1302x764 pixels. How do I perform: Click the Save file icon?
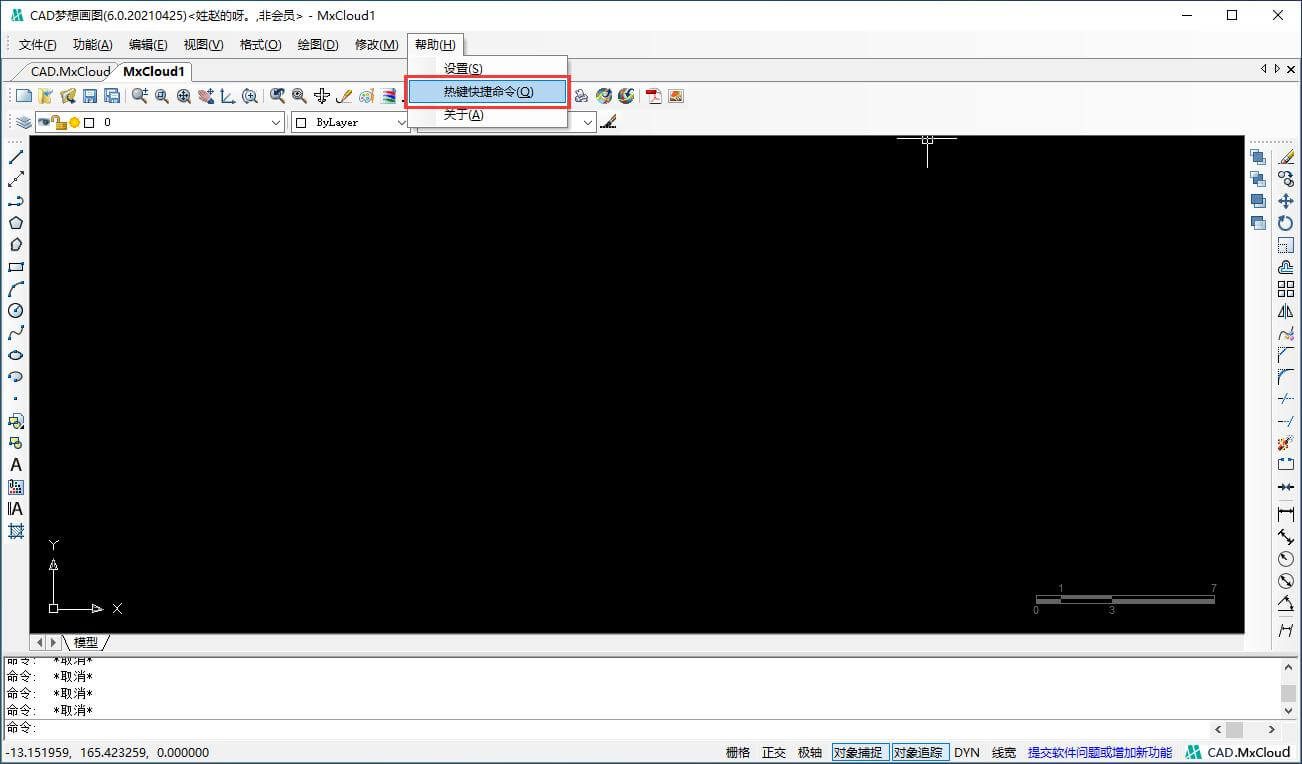pos(90,96)
